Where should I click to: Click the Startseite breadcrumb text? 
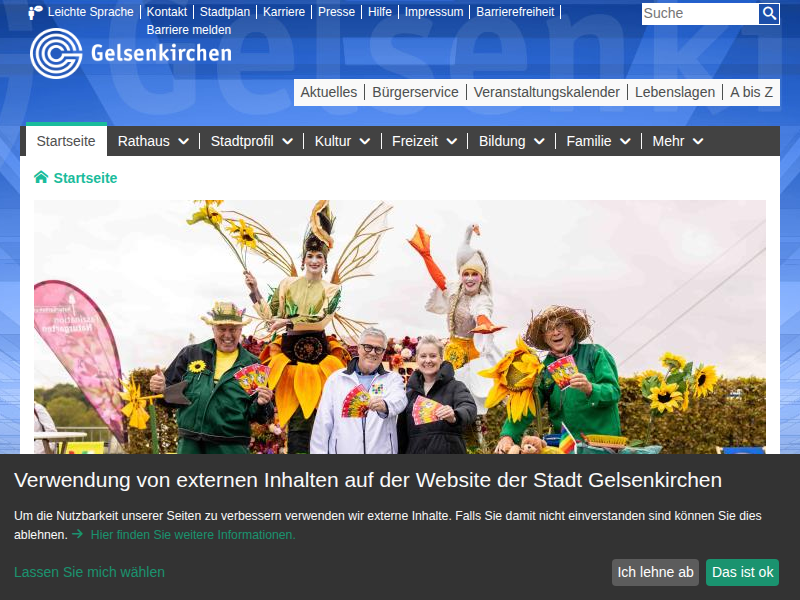point(85,178)
